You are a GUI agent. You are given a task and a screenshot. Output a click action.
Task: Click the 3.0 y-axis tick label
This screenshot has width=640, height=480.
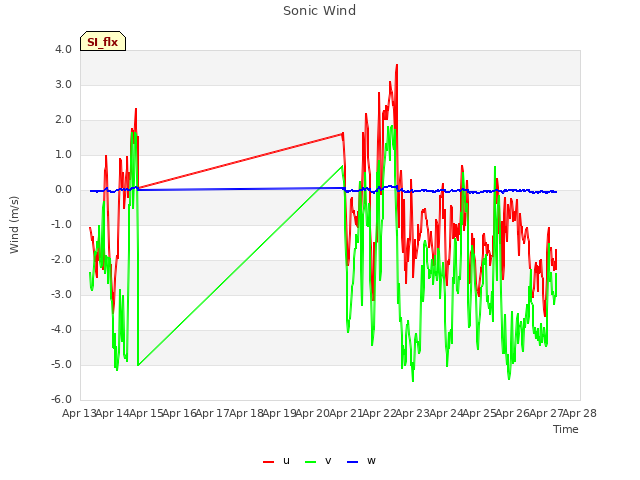pos(63,84)
